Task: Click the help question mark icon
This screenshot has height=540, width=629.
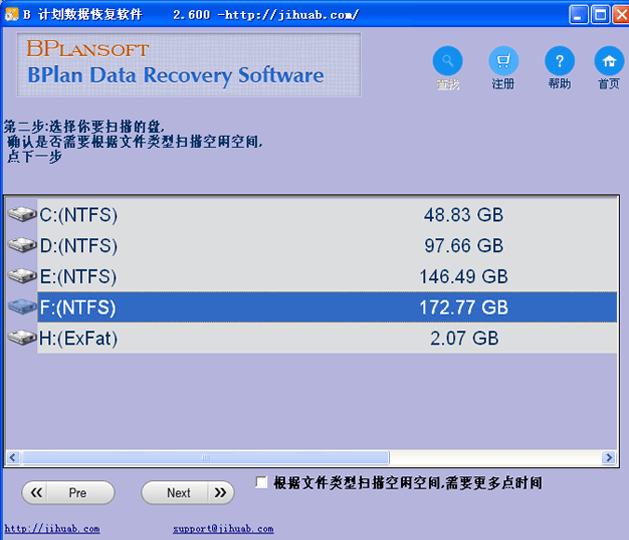Action: tap(559, 61)
